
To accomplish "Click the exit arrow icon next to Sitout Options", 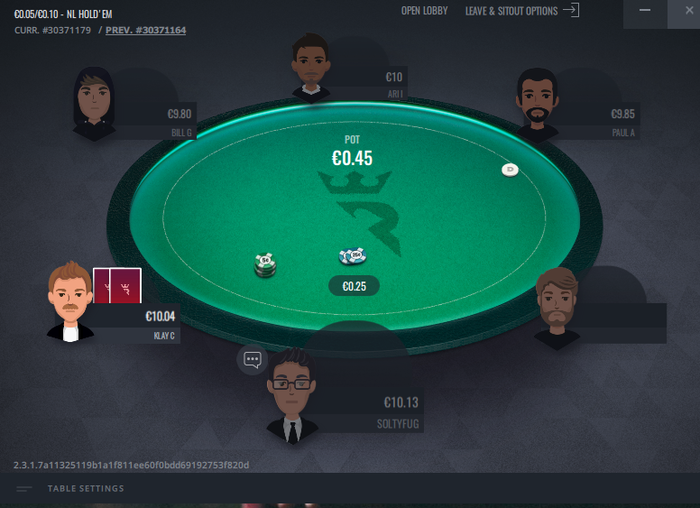I will click(571, 10).
